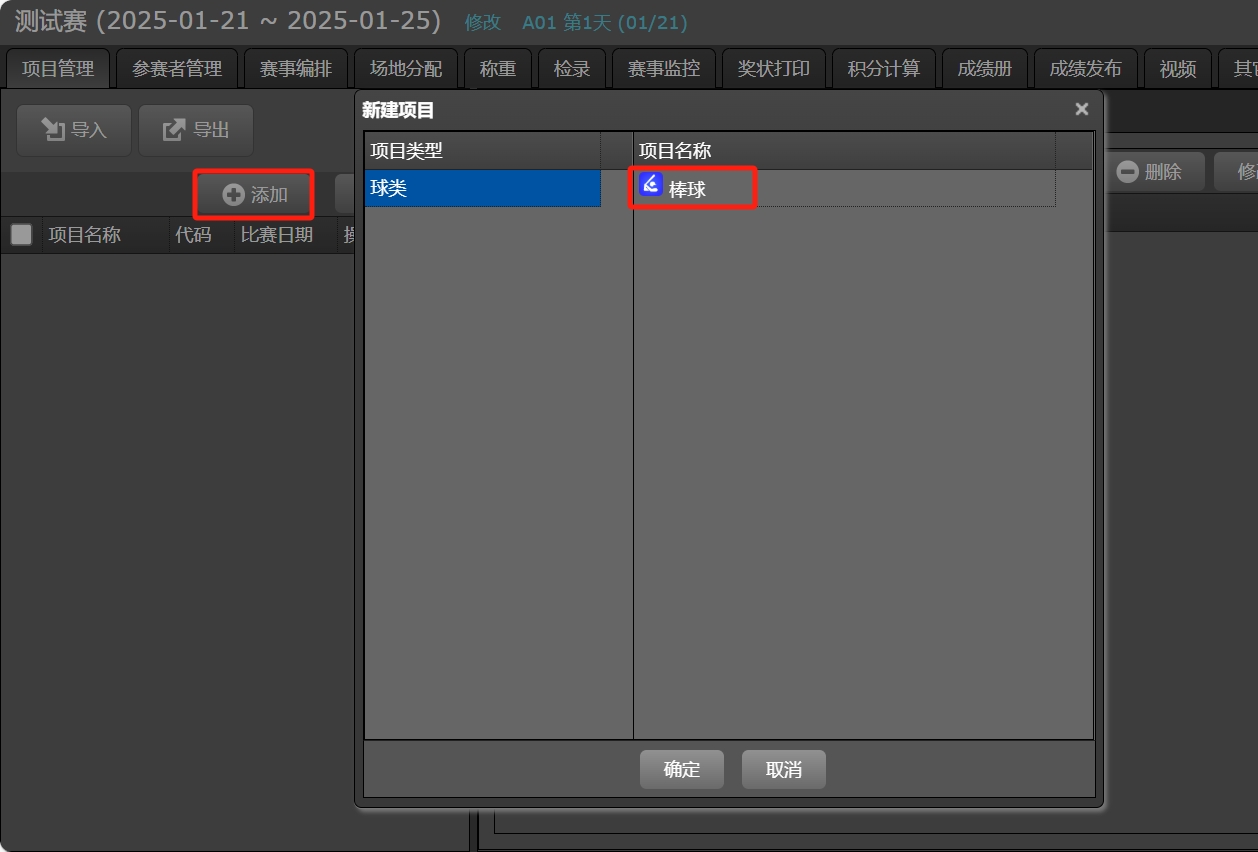Click the baseball sport icon
Image resolution: width=1258 pixels, height=852 pixels.
coord(651,185)
